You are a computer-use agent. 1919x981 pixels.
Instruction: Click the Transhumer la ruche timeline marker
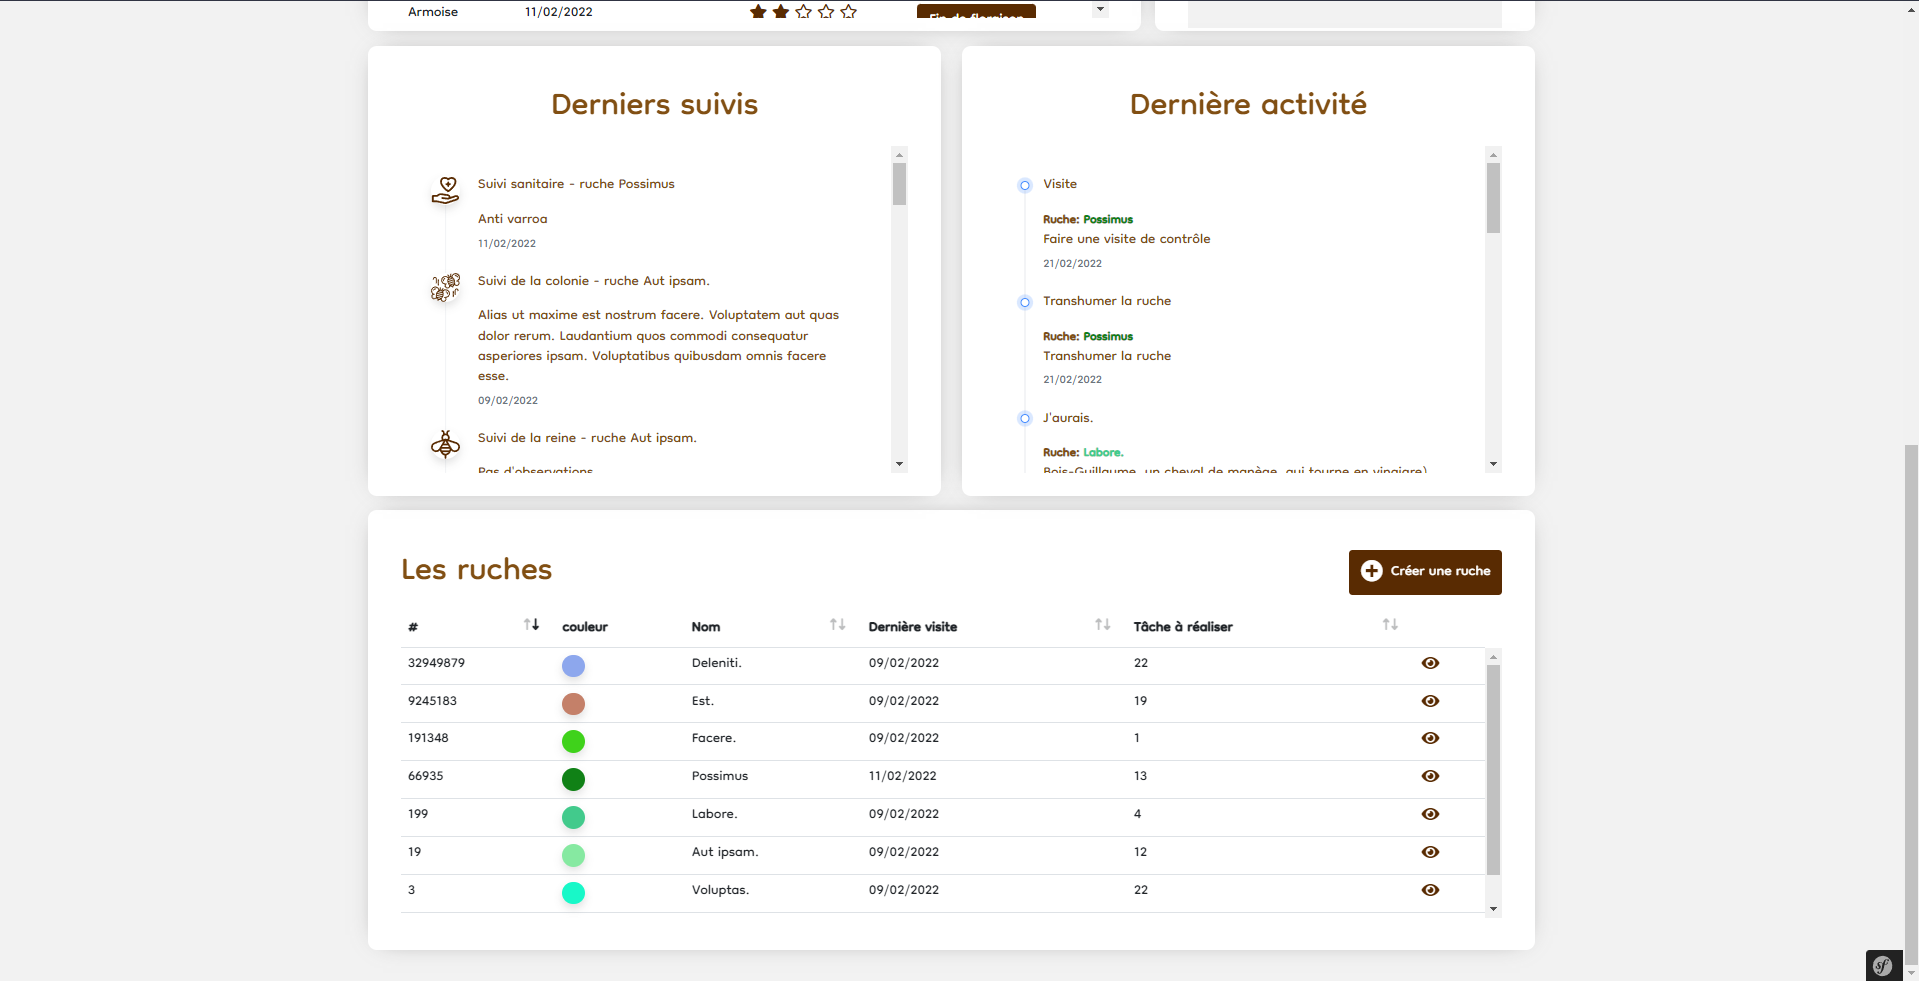tap(1024, 302)
